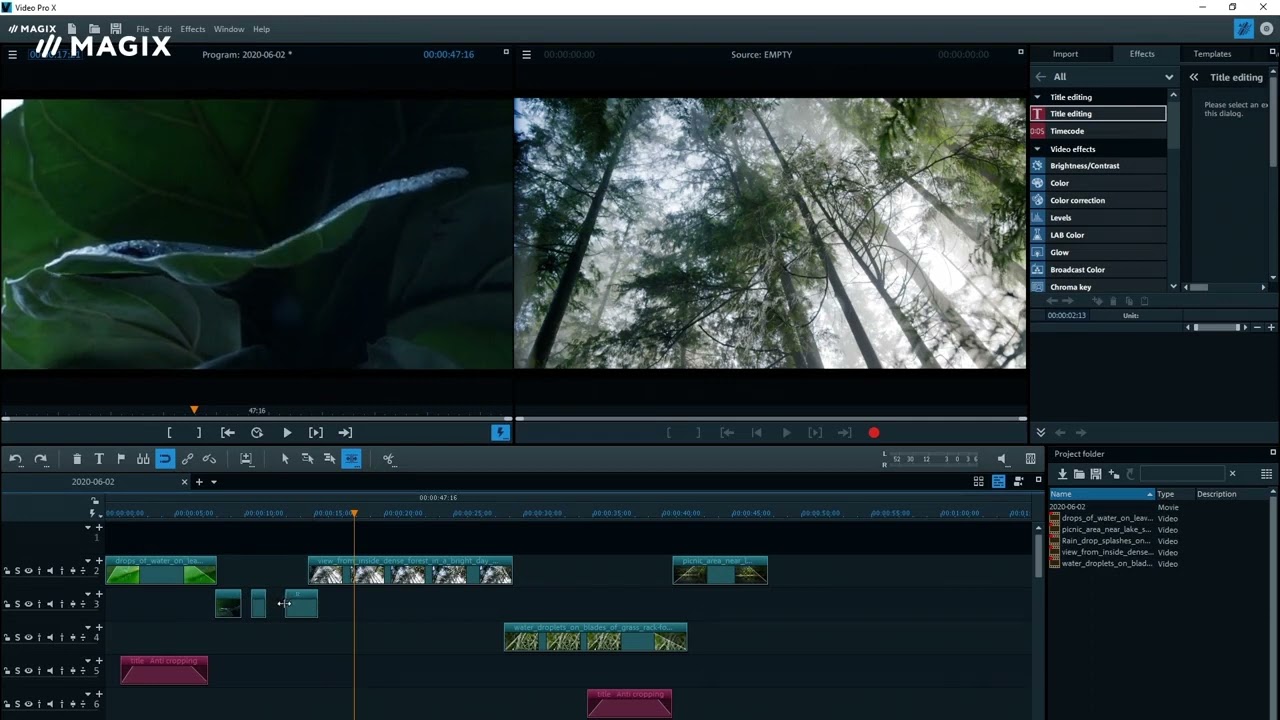1280x720 pixels.
Task: Collapse the Title editing section header
Action: (x=1037, y=97)
